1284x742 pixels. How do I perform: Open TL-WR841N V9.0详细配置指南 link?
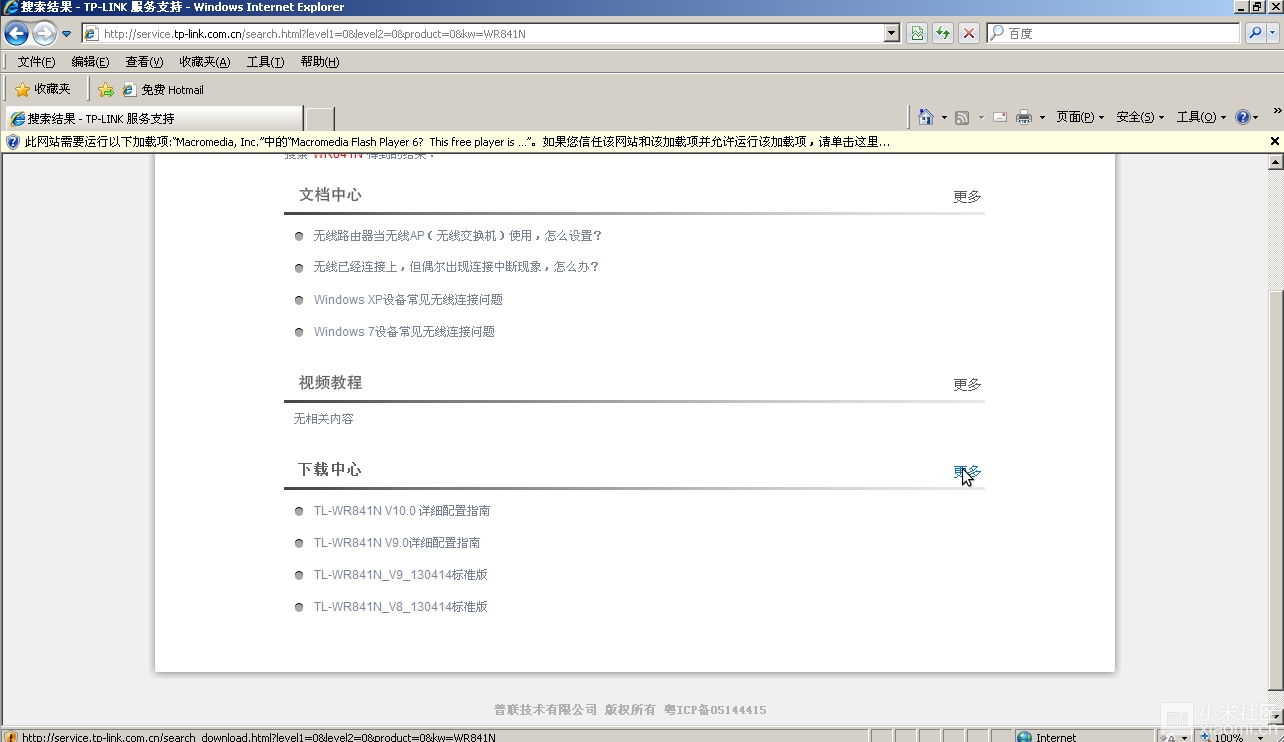[397, 543]
